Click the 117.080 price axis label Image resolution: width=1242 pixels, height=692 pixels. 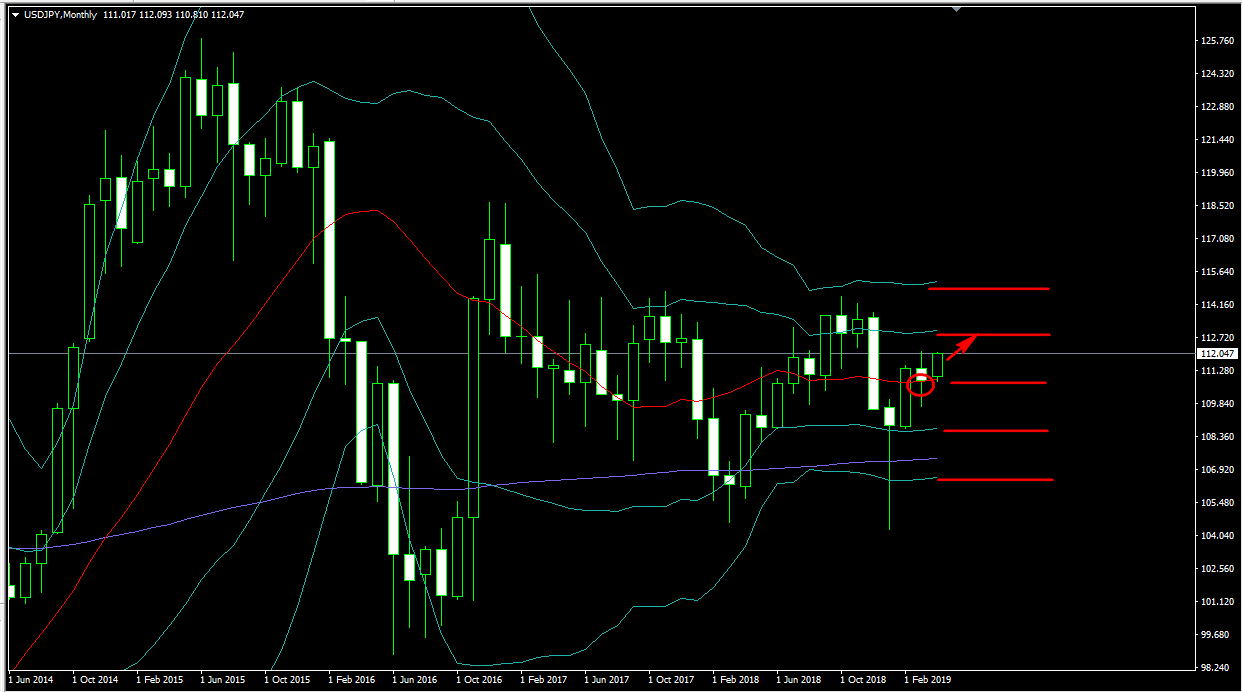pyautogui.click(x=1218, y=239)
